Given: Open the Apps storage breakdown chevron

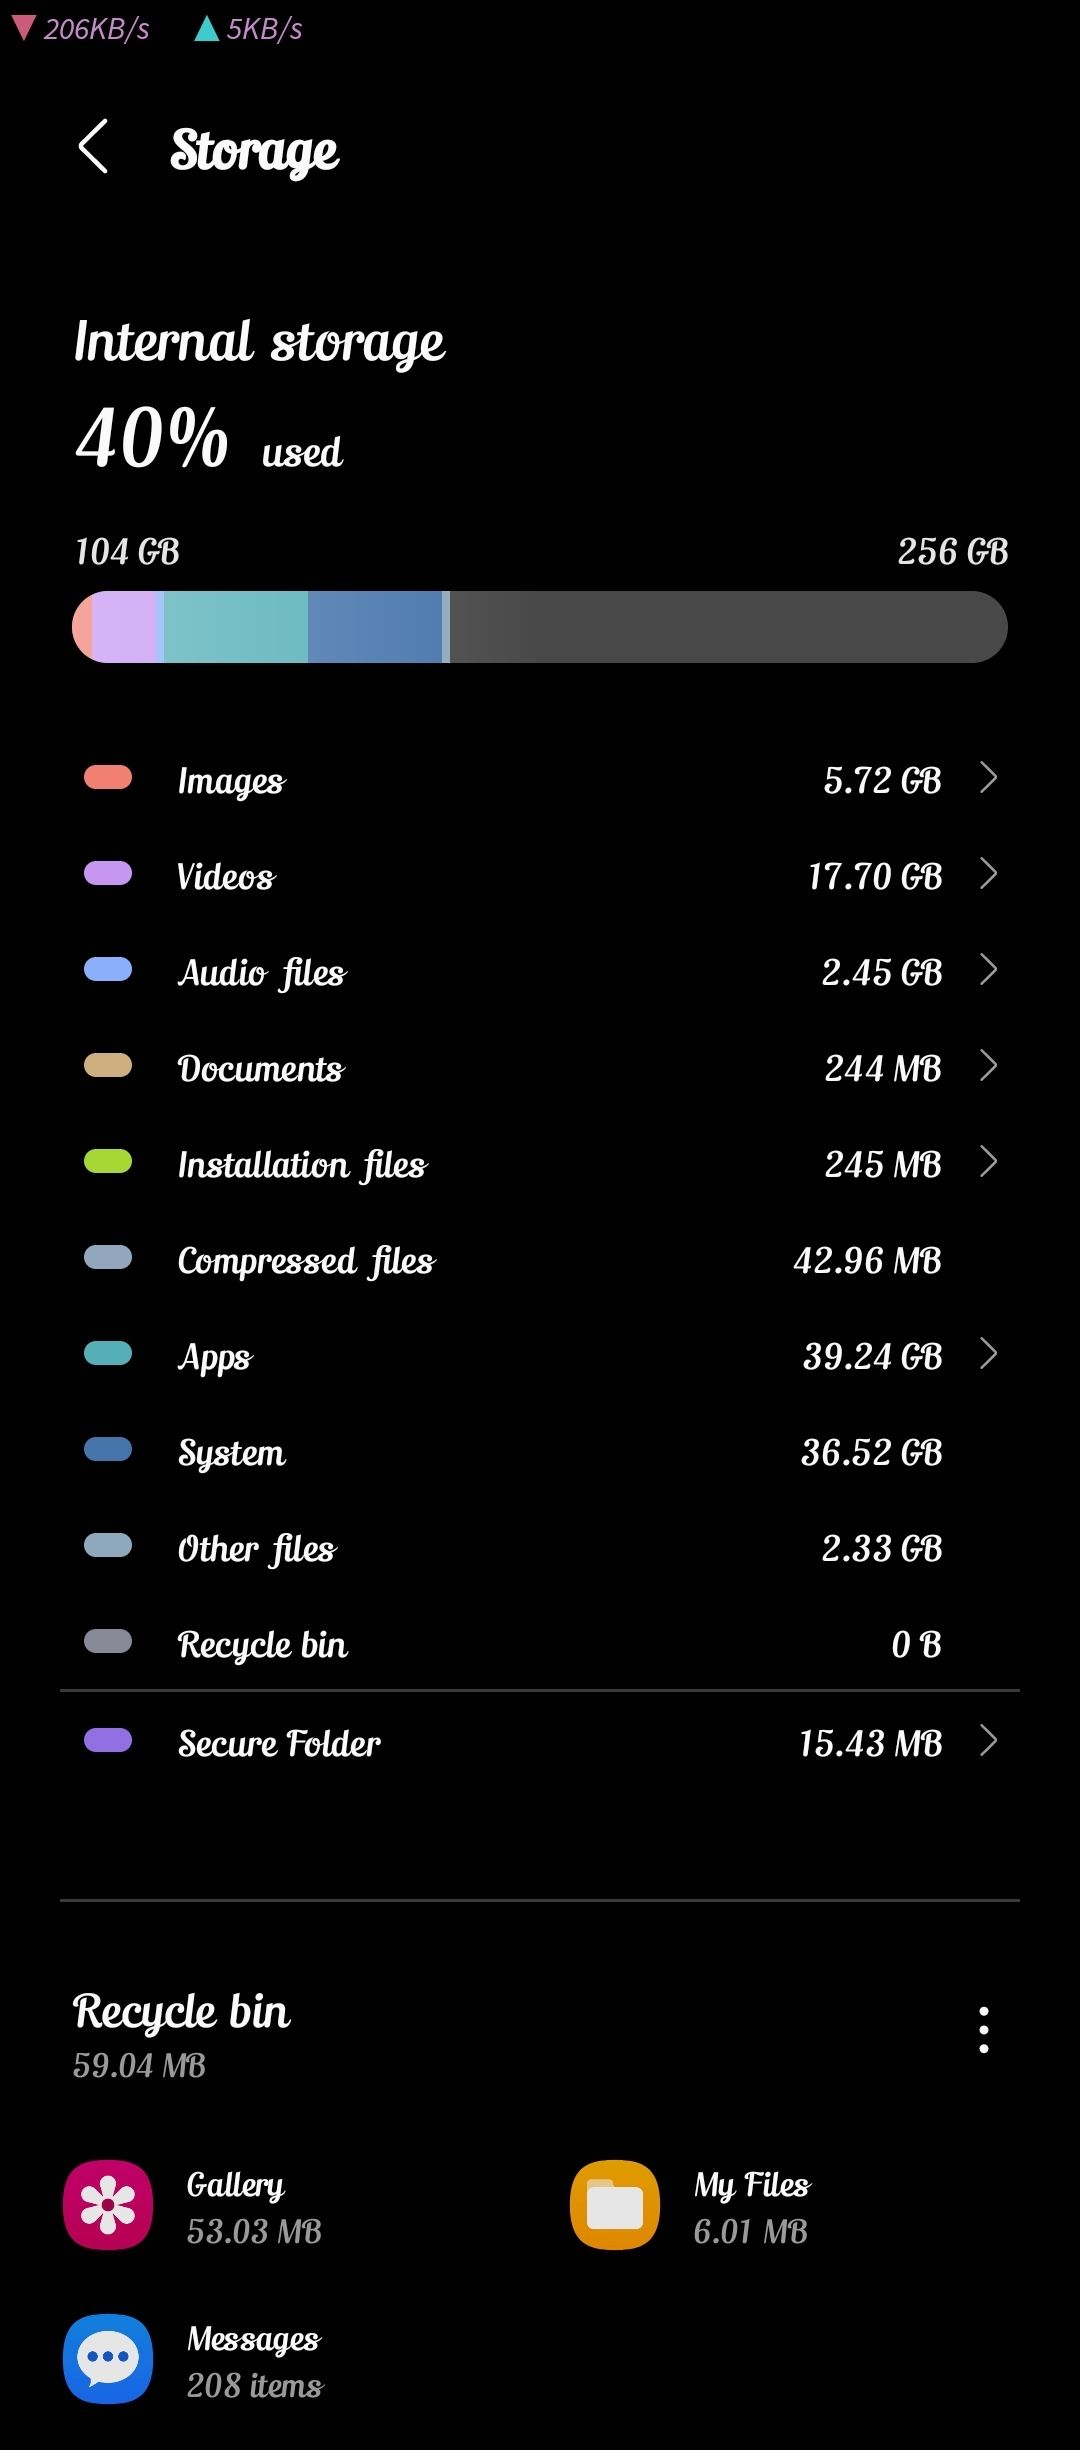Looking at the screenshot, I should pos(988,1354).
